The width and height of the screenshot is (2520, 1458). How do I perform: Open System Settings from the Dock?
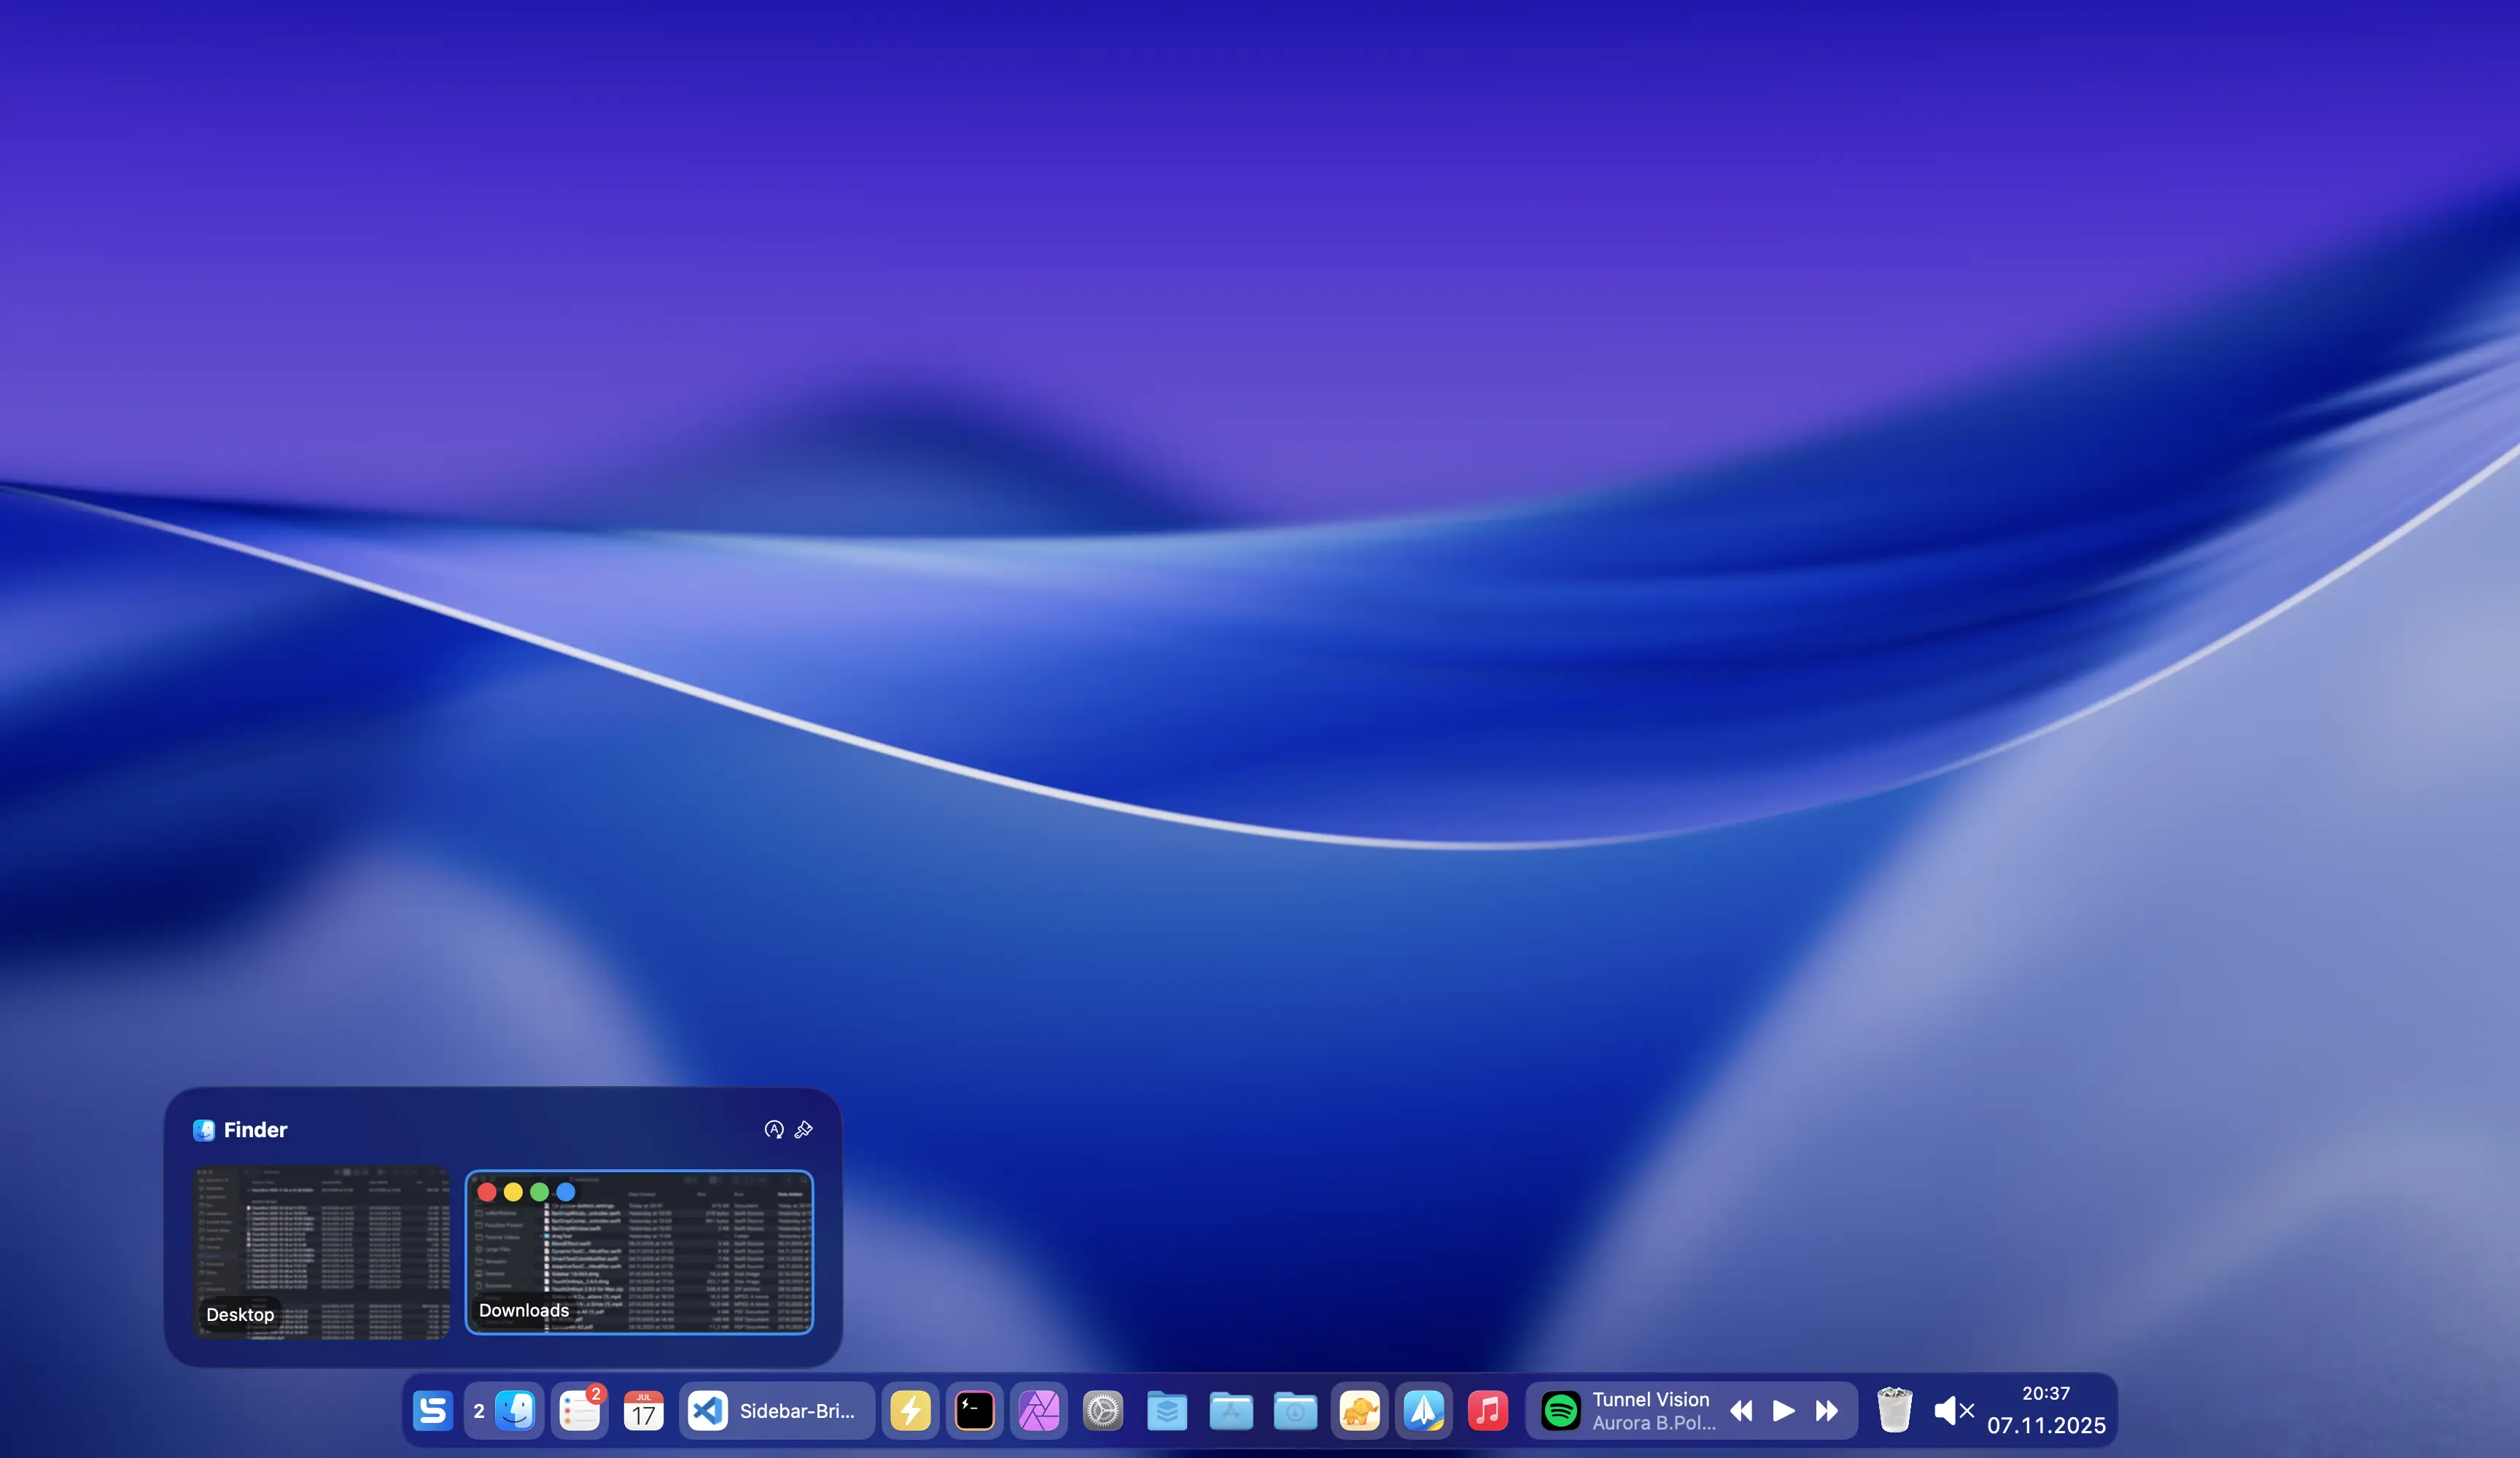(x=1103, y=1410)
